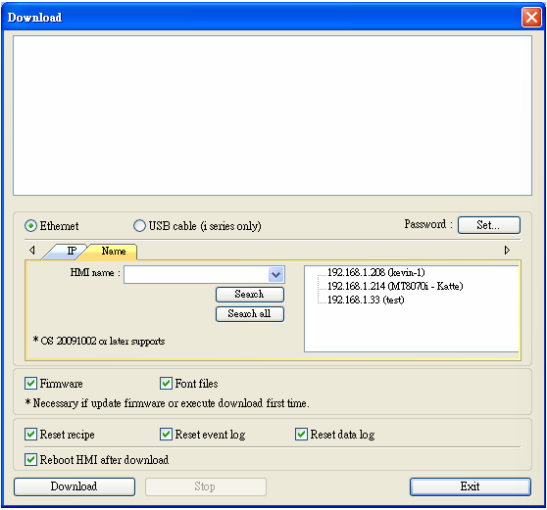Select the Ethernet radio button
The height and width of the screenshot is (510, 547).
click(31, 226)
